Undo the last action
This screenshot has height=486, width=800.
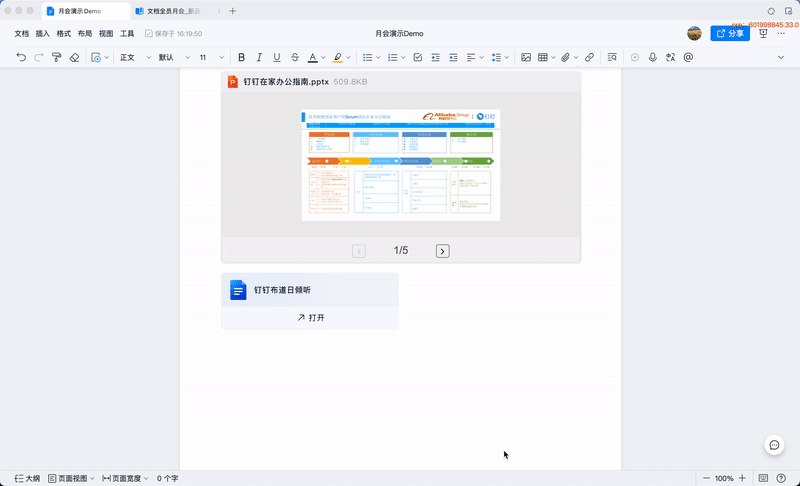coord(21,57)
